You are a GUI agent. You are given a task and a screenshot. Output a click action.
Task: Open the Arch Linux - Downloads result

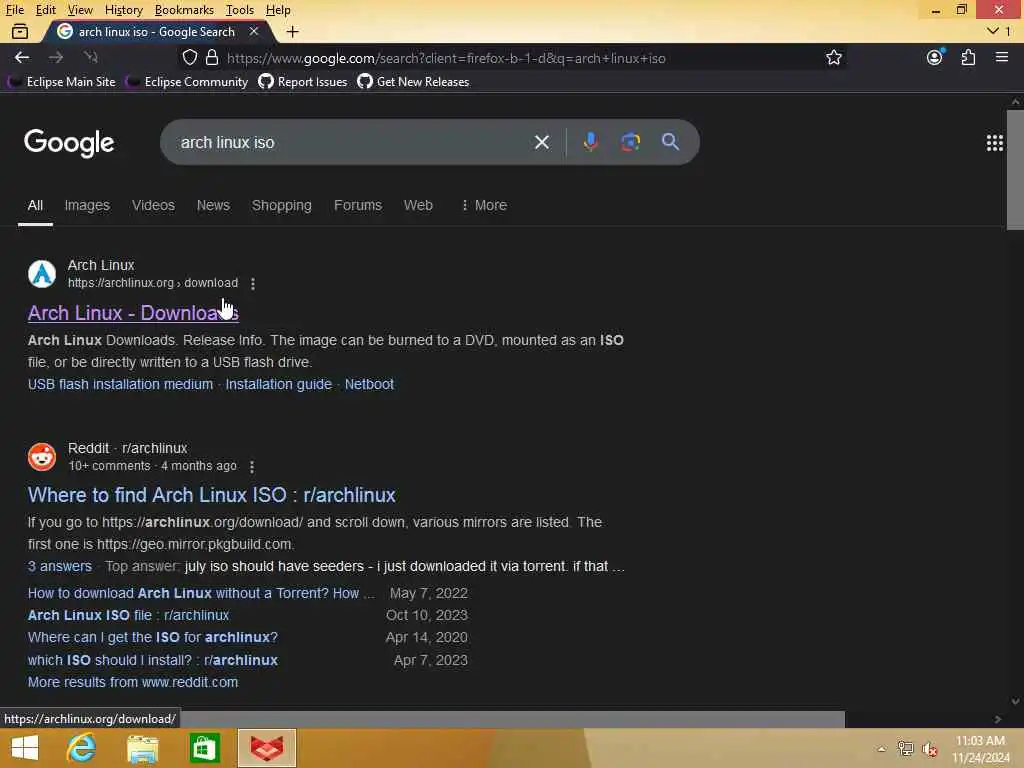133,313
